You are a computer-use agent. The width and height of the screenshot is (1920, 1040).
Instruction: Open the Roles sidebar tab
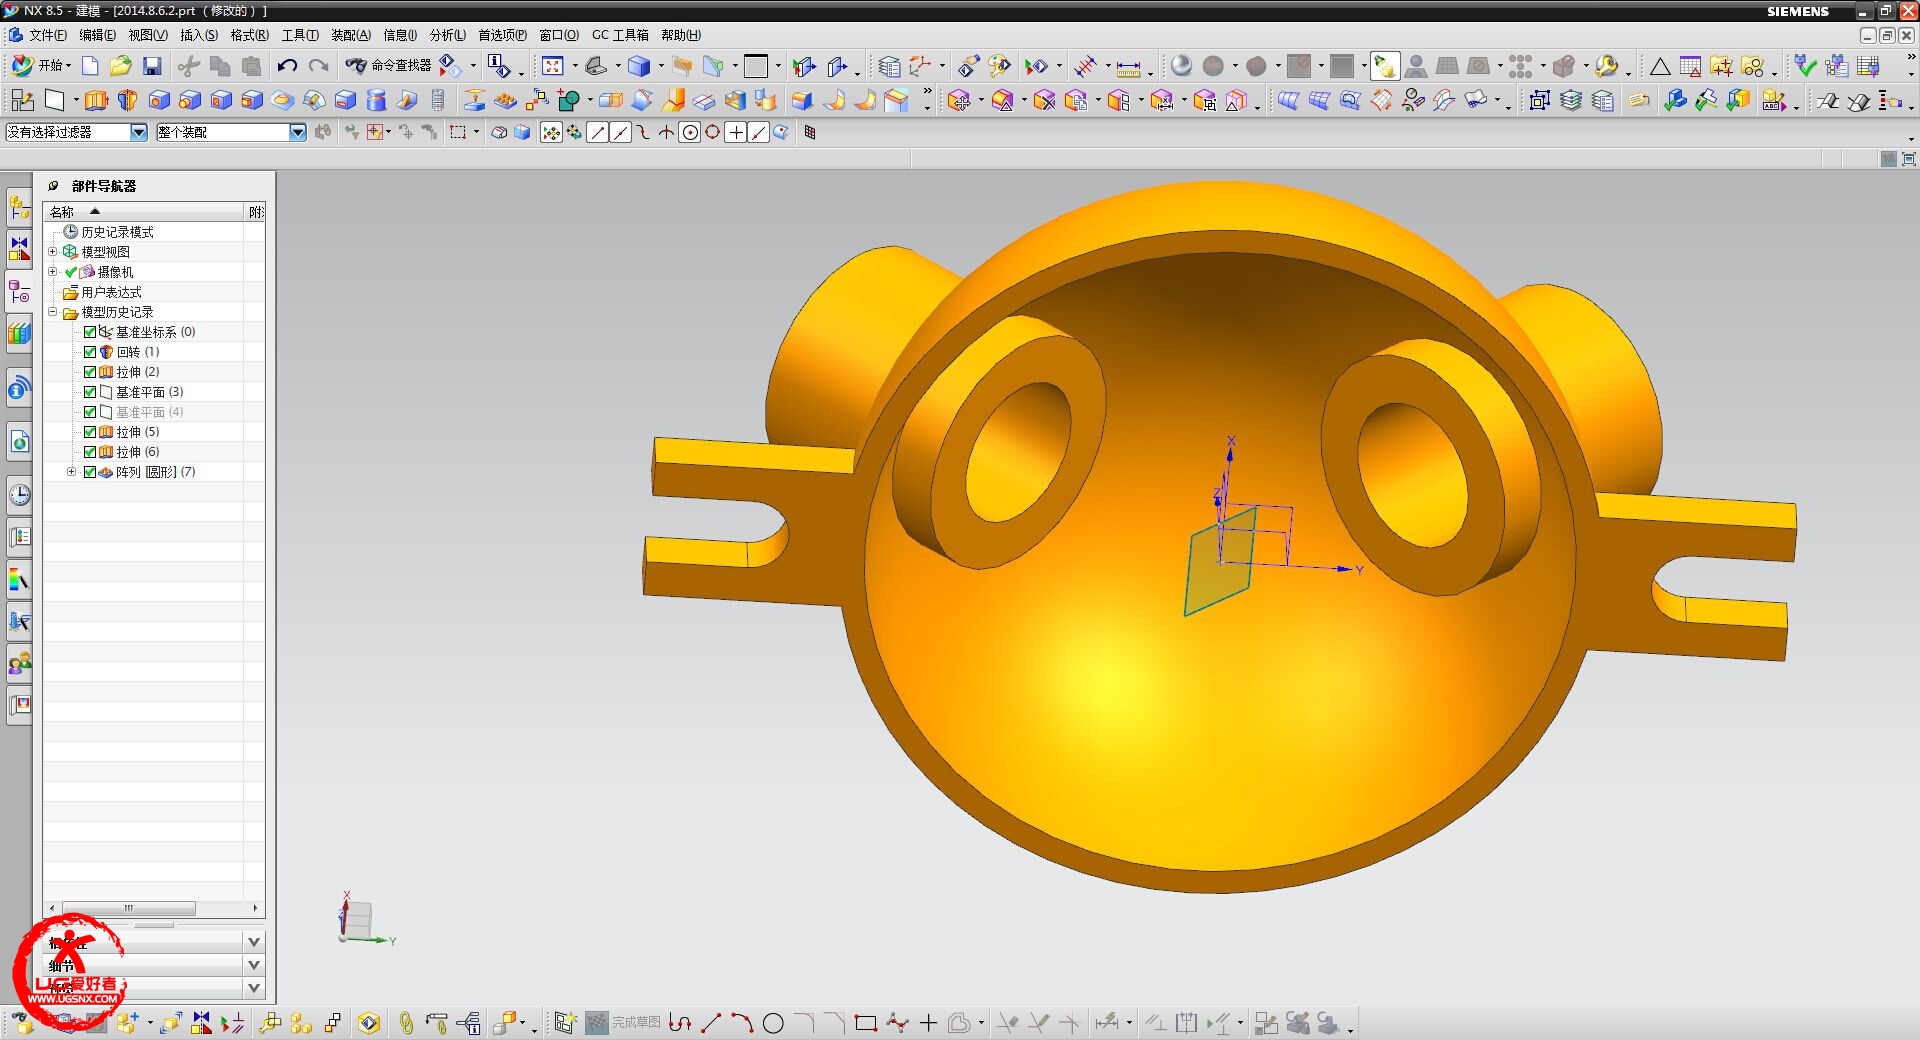(19, 663)
